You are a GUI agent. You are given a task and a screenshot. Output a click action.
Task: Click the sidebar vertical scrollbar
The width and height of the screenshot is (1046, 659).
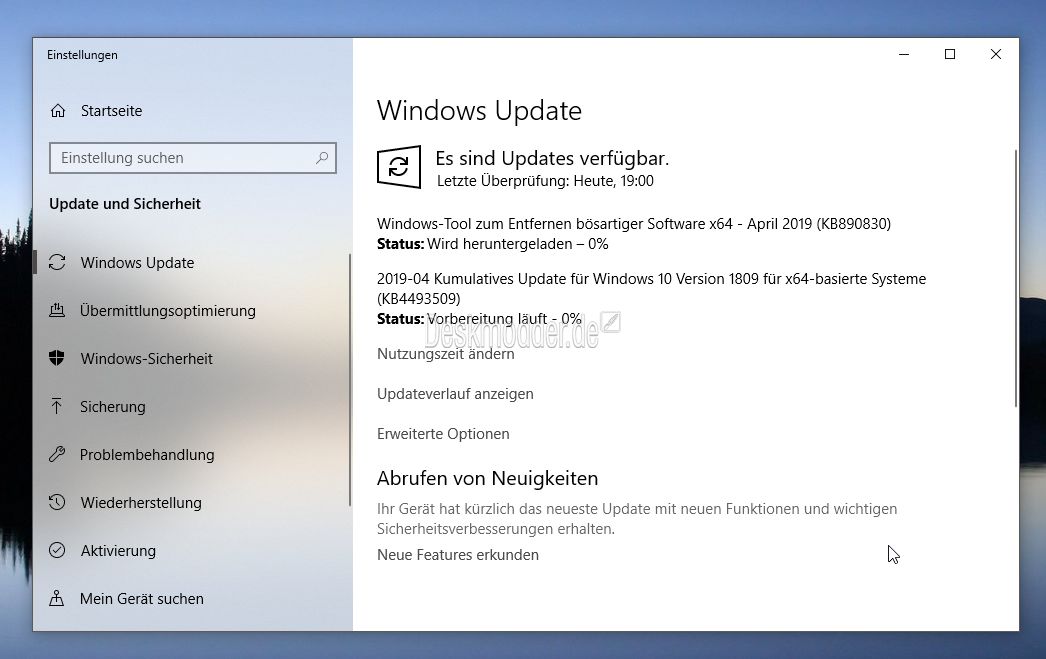350,380
